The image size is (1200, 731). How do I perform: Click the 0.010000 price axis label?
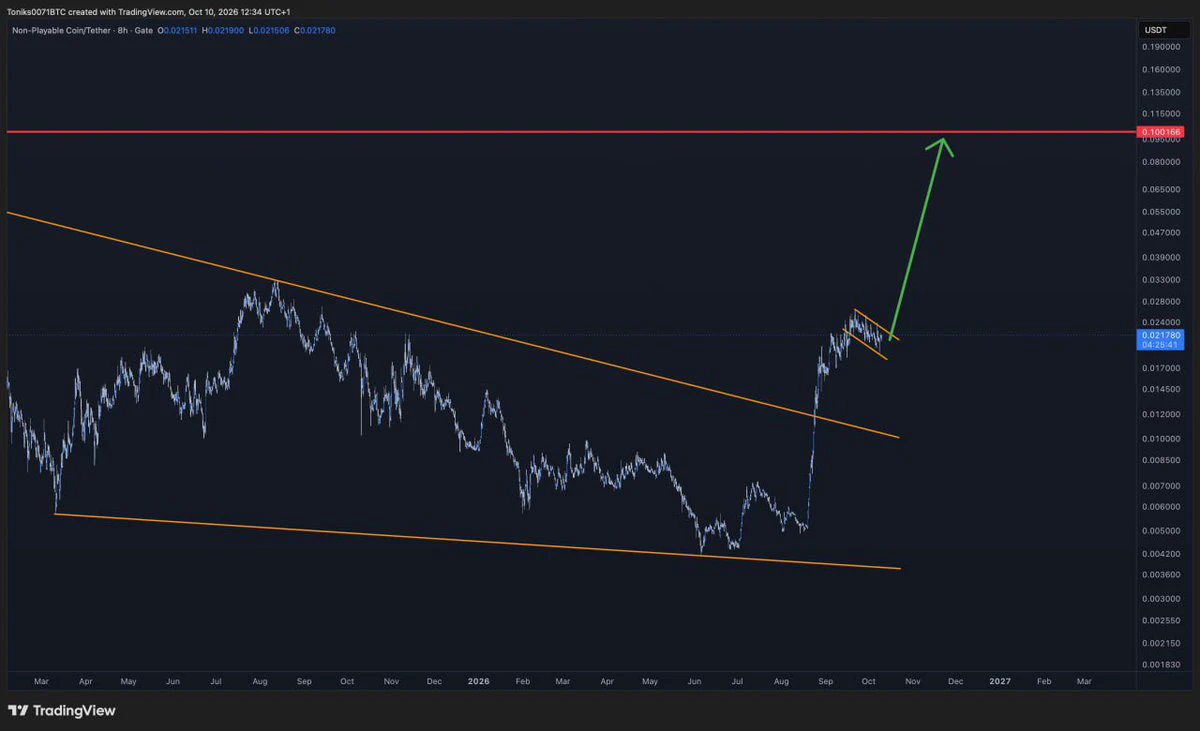coord(1162,439)
